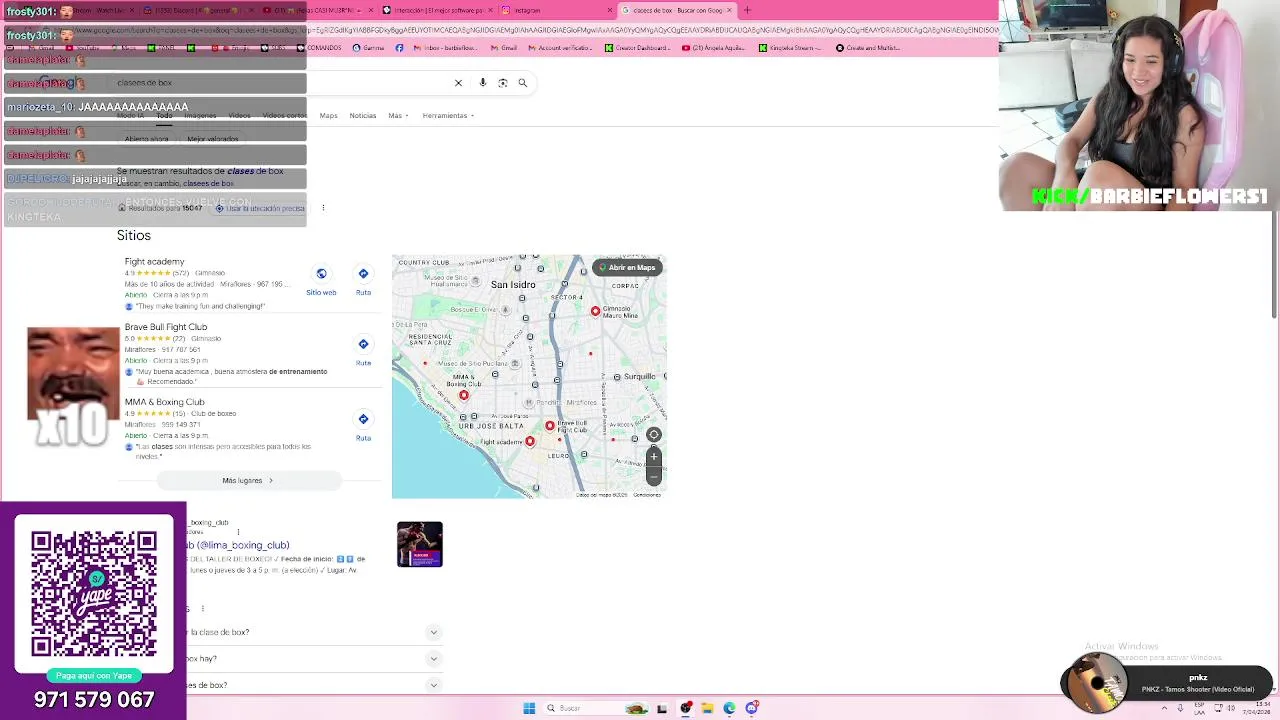Click the Brave Bull Fight Club map pin
Image resolution: width=1280 pixels, height=720 pixels.
click(x=549, y=426)
